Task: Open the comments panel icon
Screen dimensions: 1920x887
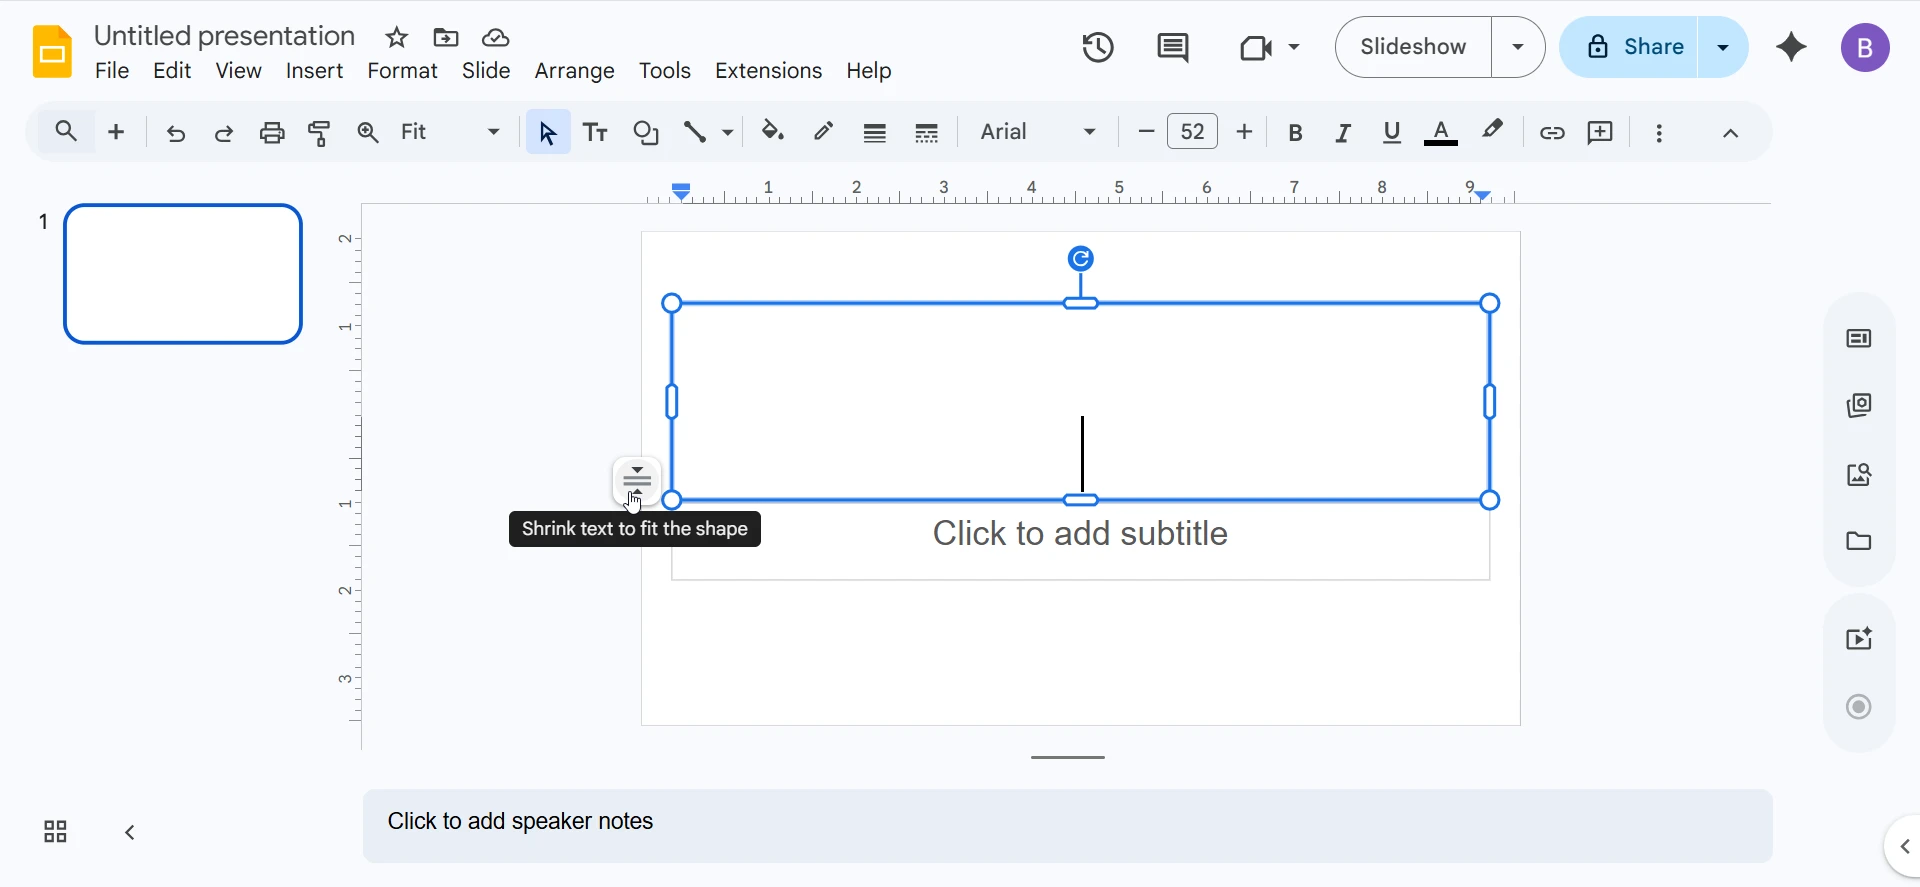Action: click(1172, 47)
